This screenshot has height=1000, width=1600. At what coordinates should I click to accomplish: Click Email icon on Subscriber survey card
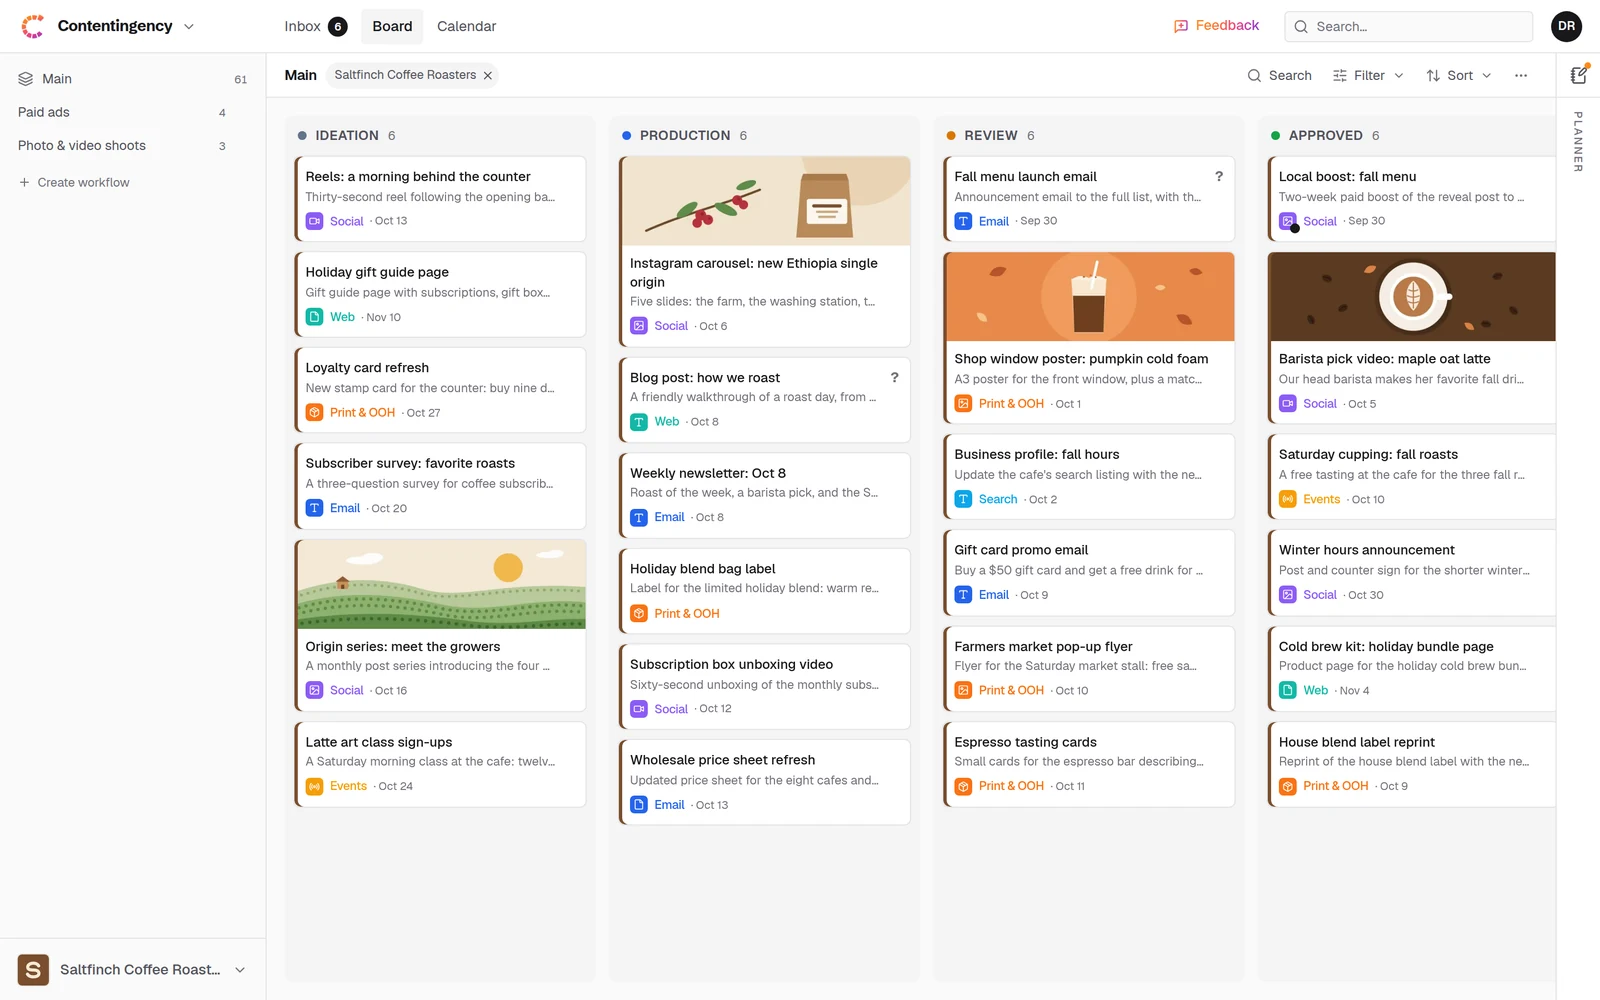pos(314,508)
